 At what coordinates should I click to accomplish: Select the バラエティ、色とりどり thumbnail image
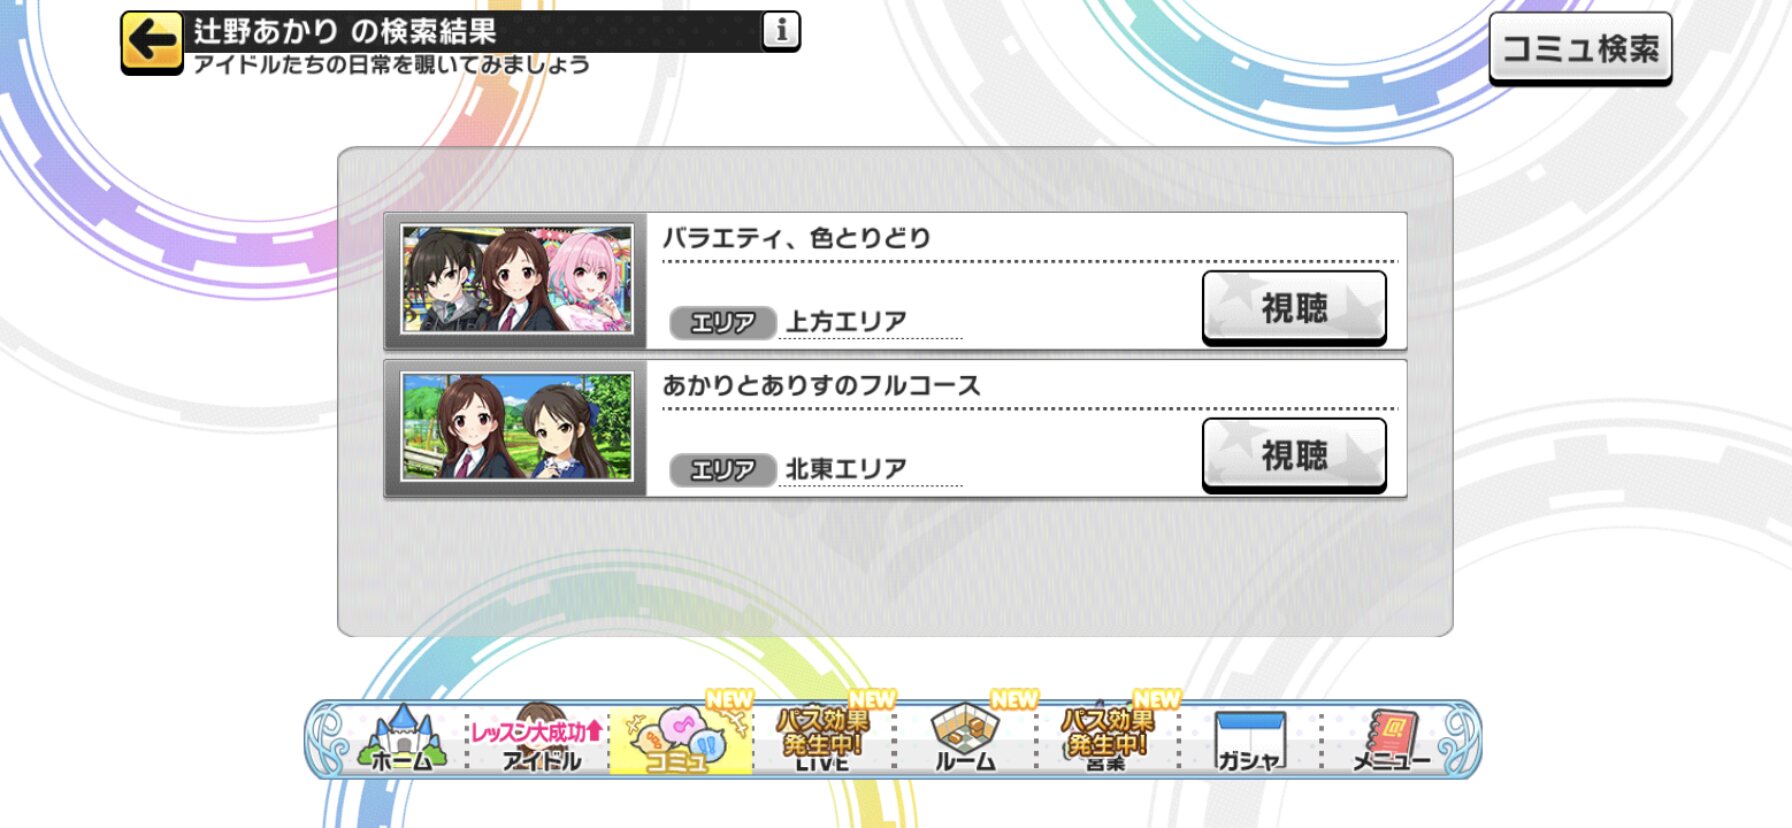click(x=517, y=279)
